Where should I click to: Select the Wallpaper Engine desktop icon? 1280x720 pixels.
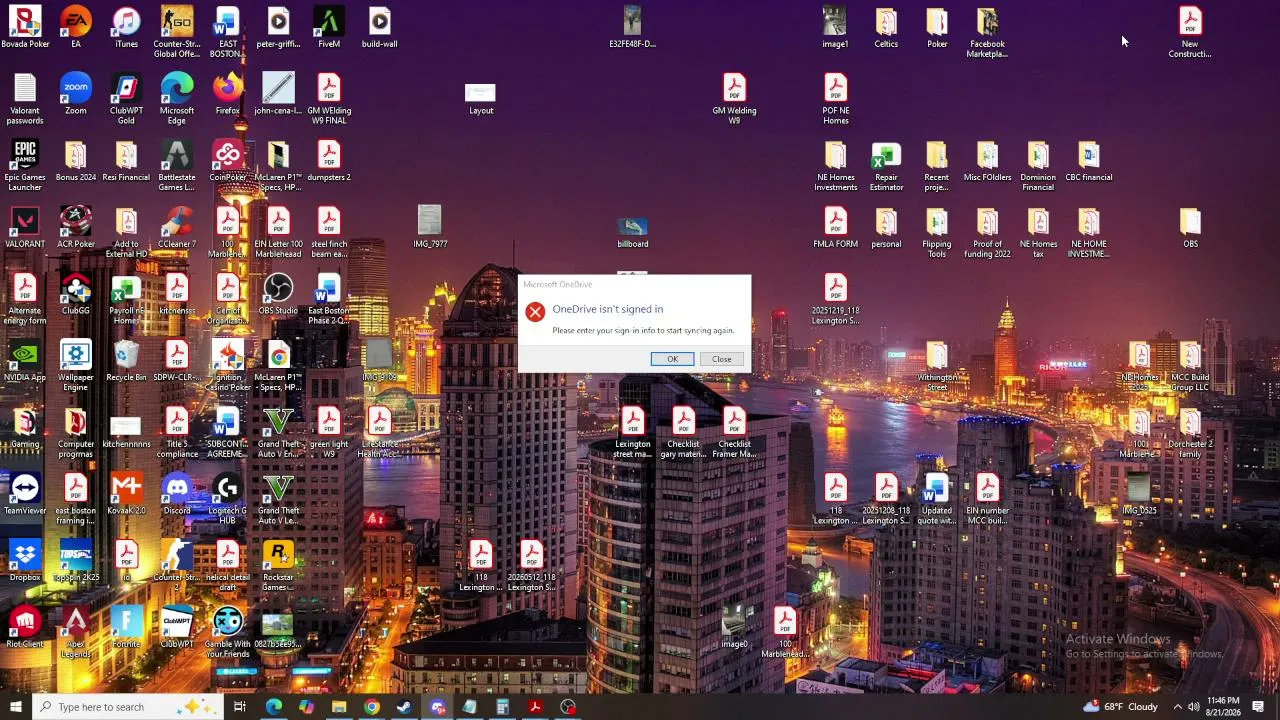(76, 366)
